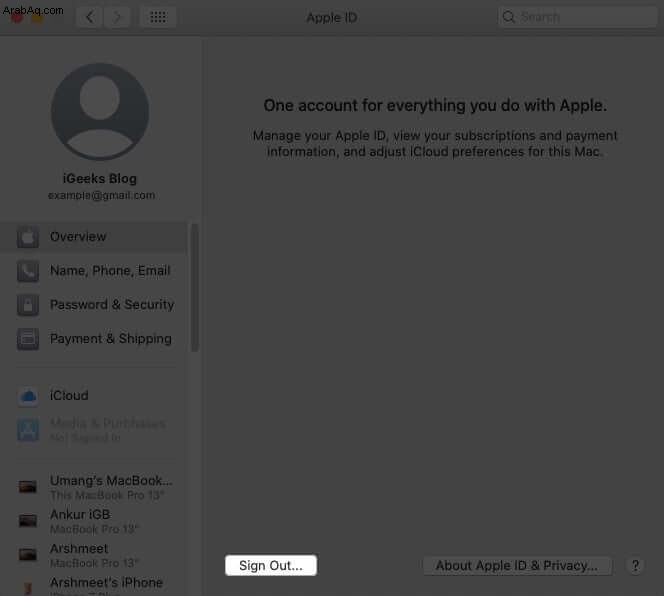Click the phone handset sidebar icon

(x=28, y=271)
